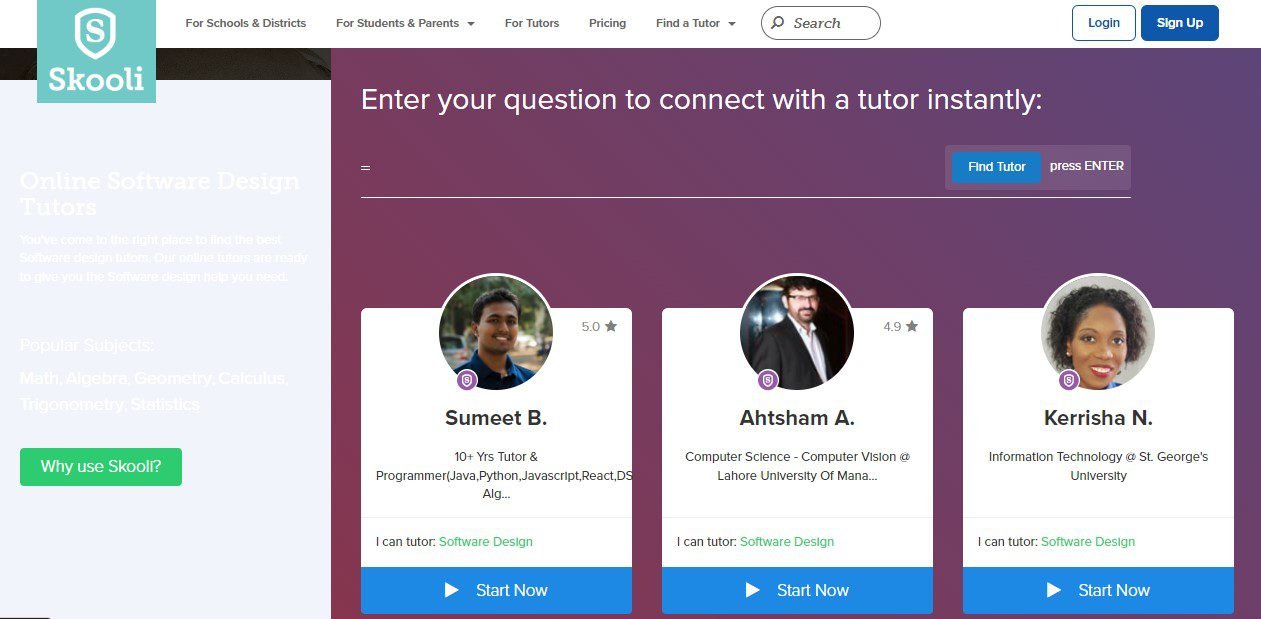
Task: Click the Skooli shield logo
Action: coord(96,36)
